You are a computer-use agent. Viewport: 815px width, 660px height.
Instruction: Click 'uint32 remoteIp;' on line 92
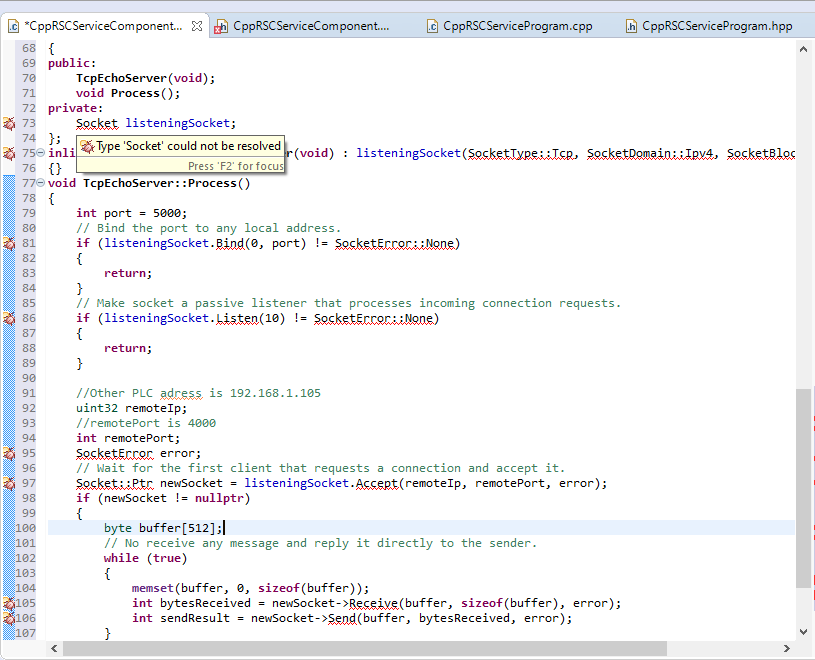click(132, 408)
